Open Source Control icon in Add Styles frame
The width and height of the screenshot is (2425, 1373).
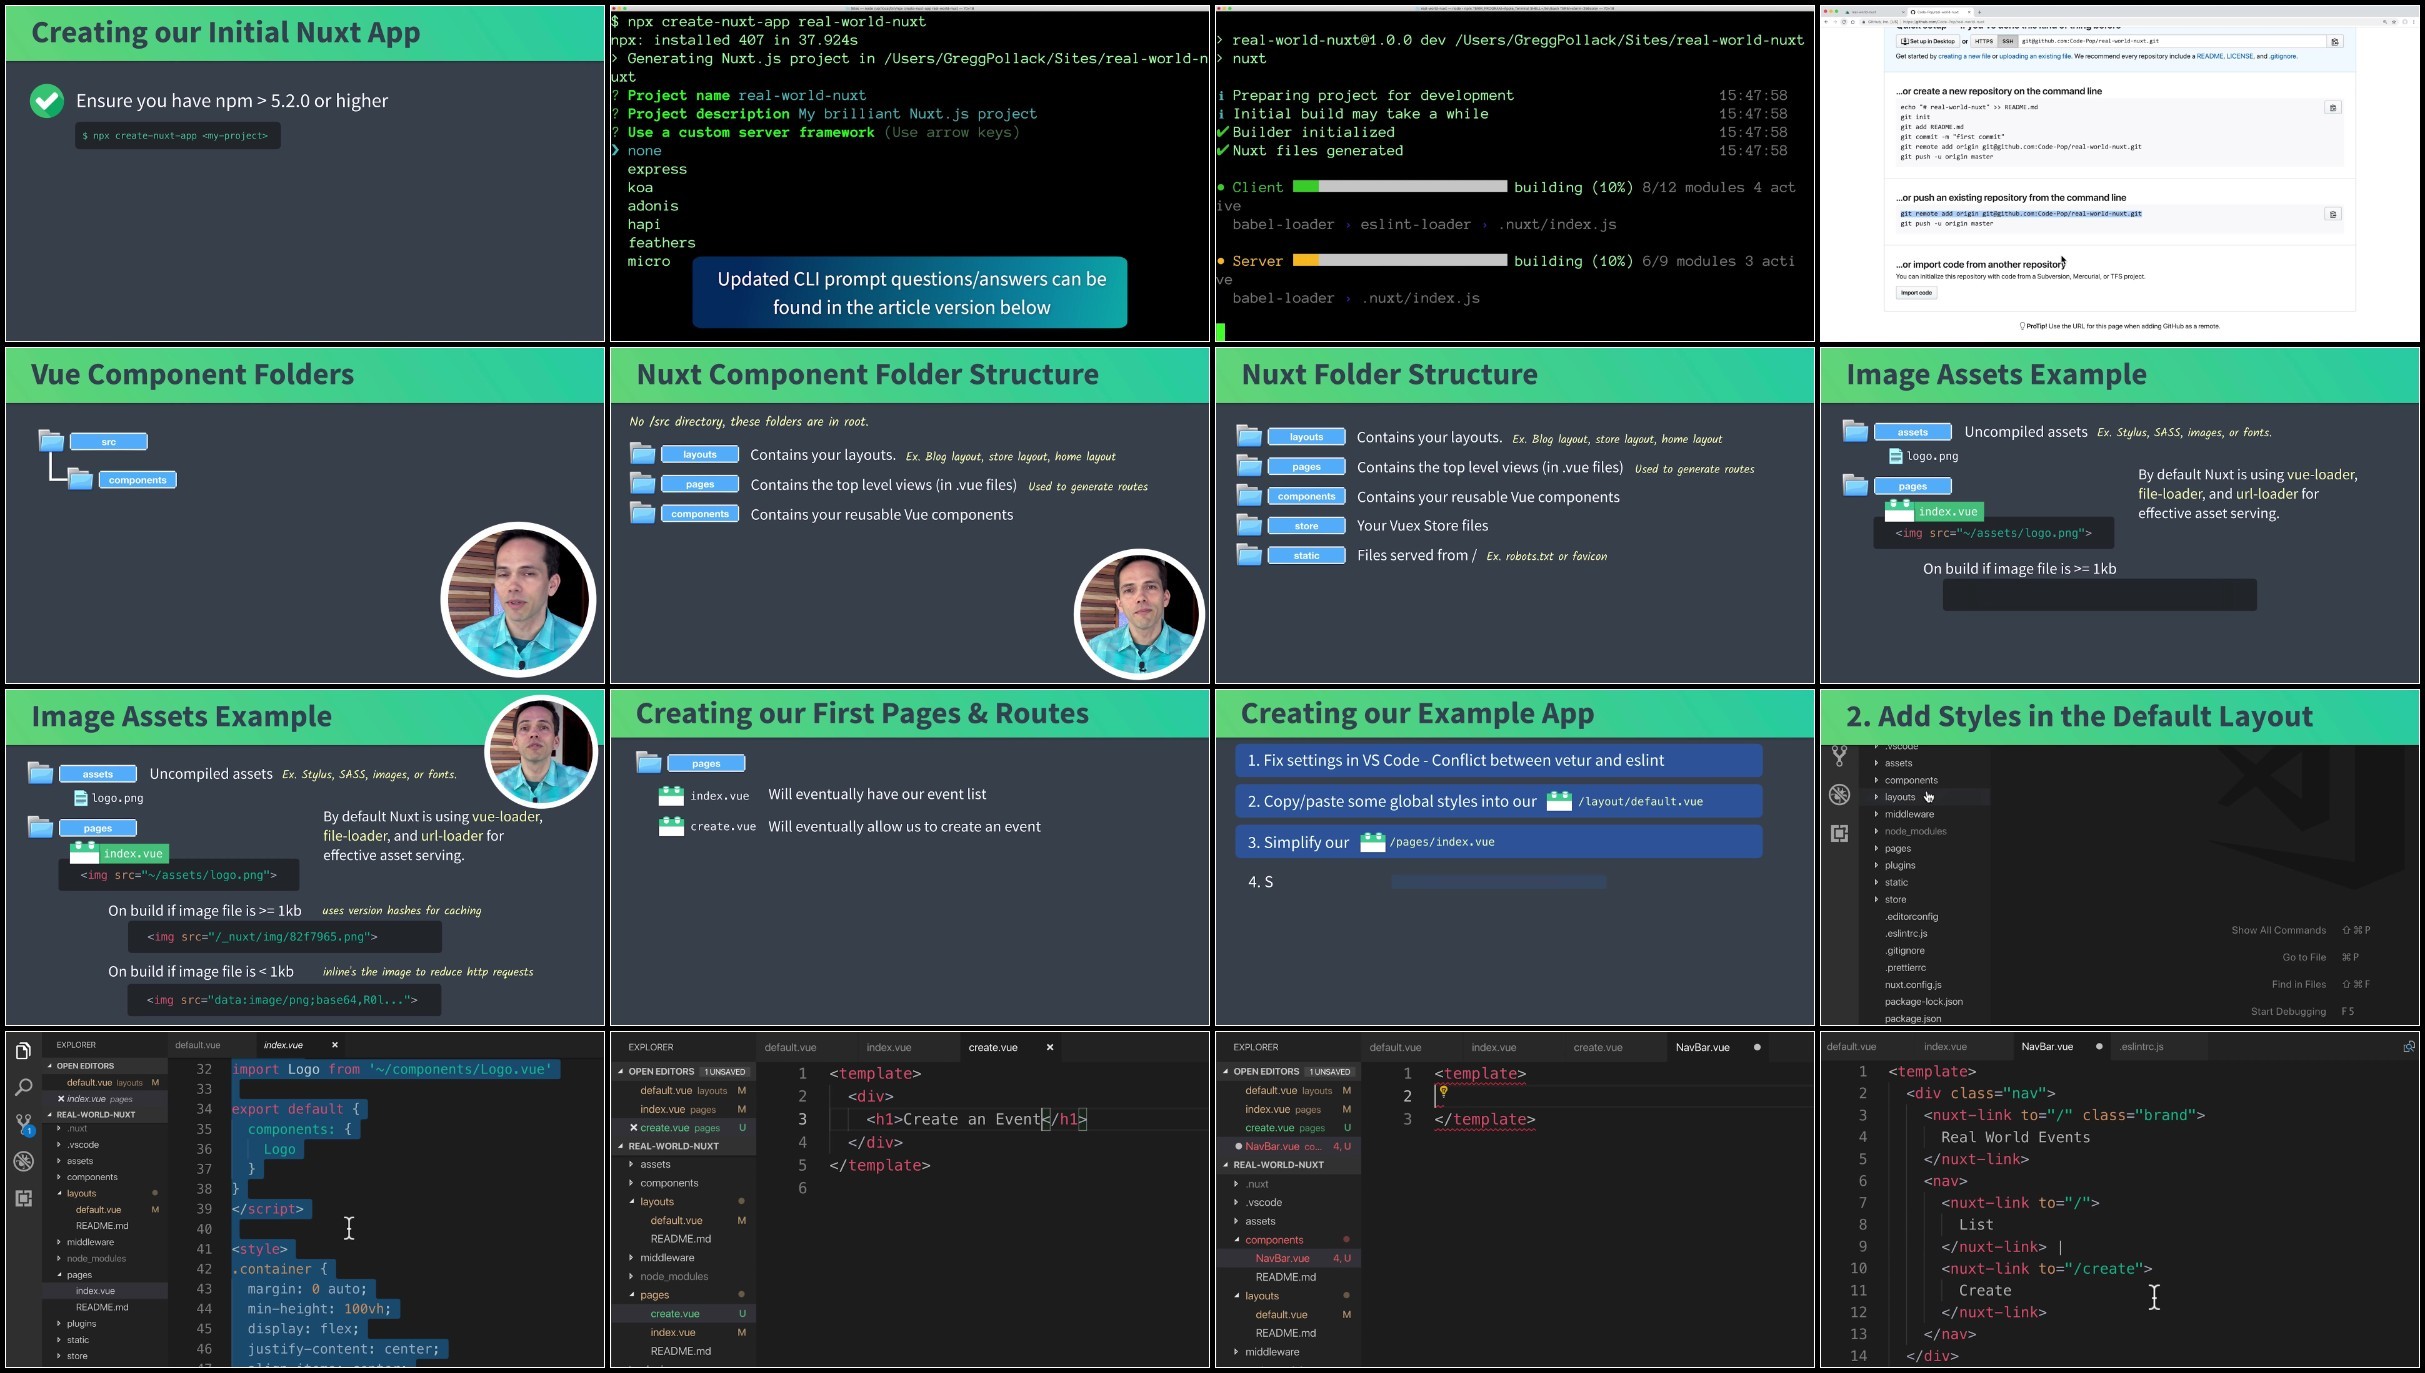[x=1839, y=756]
